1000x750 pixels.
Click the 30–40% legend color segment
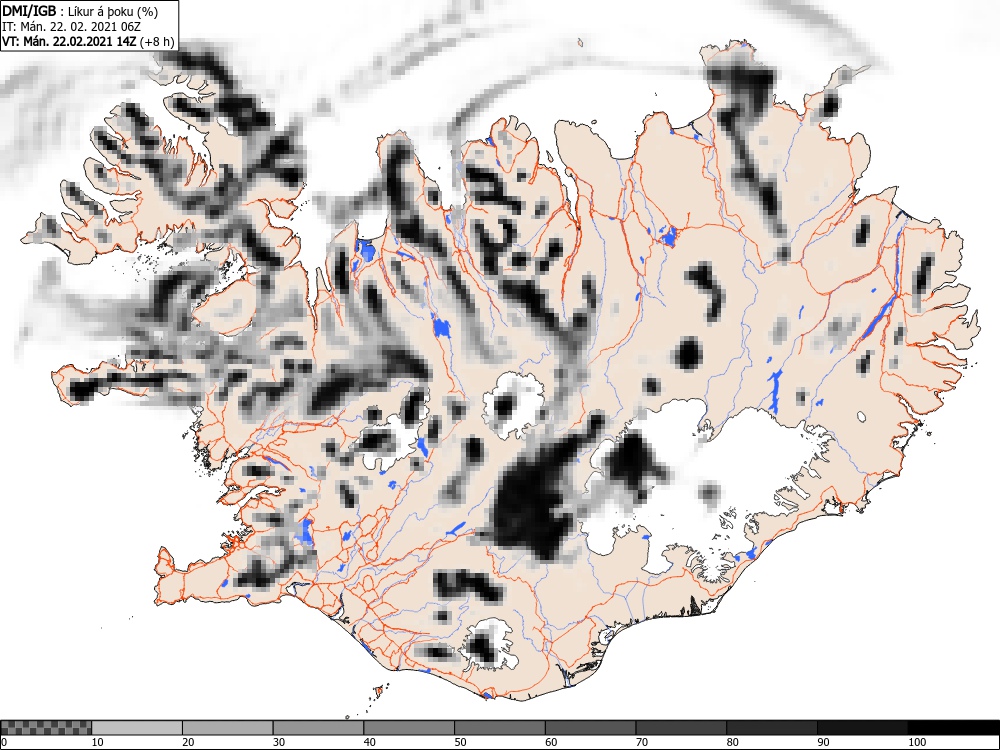coord(318,727)
